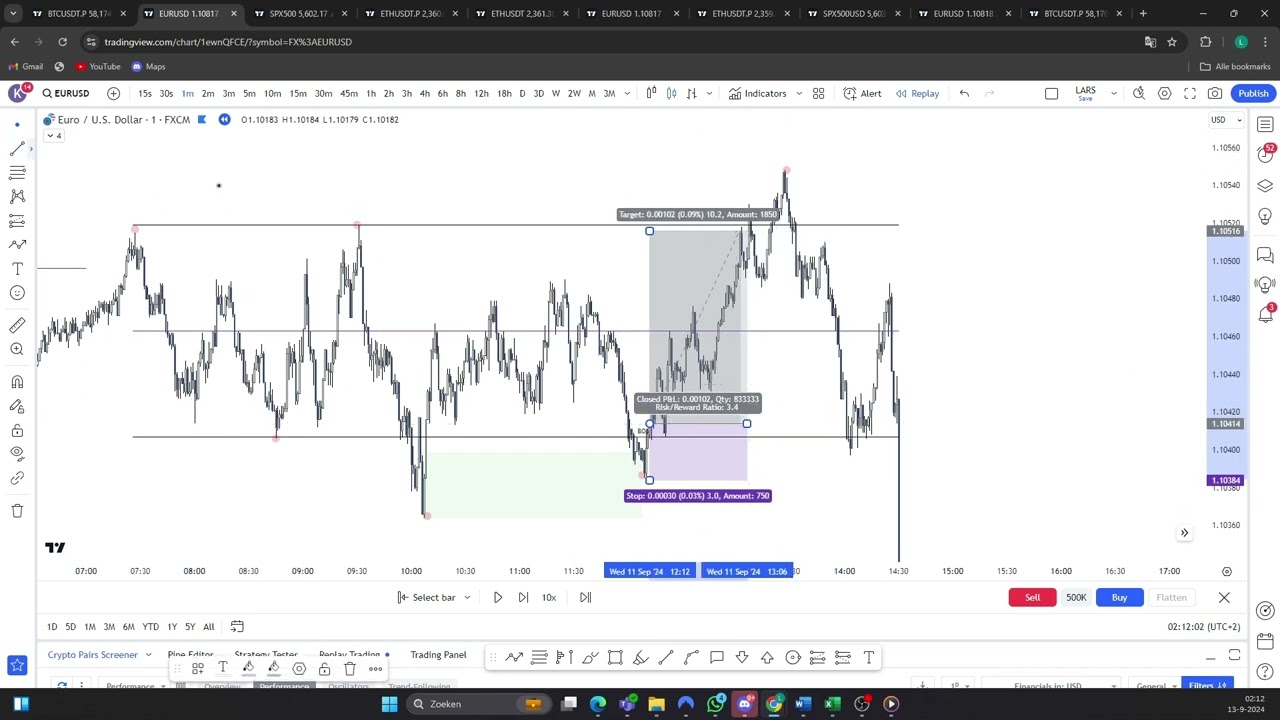Select the ruler measure tool

(x=17, y=325)
